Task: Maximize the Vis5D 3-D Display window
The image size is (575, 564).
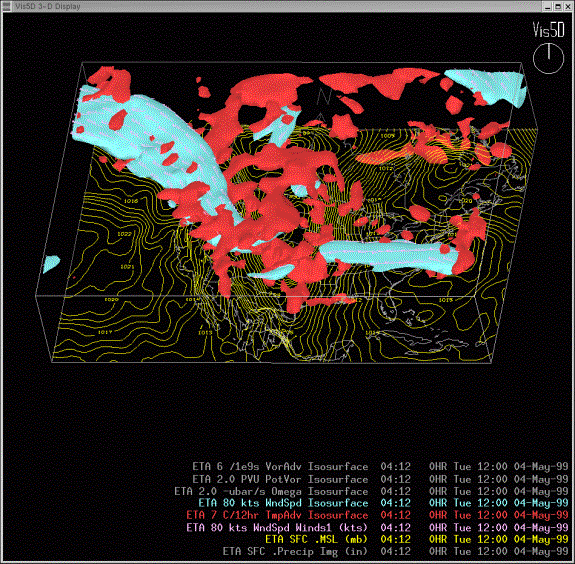Action: [x=558, y=6]
